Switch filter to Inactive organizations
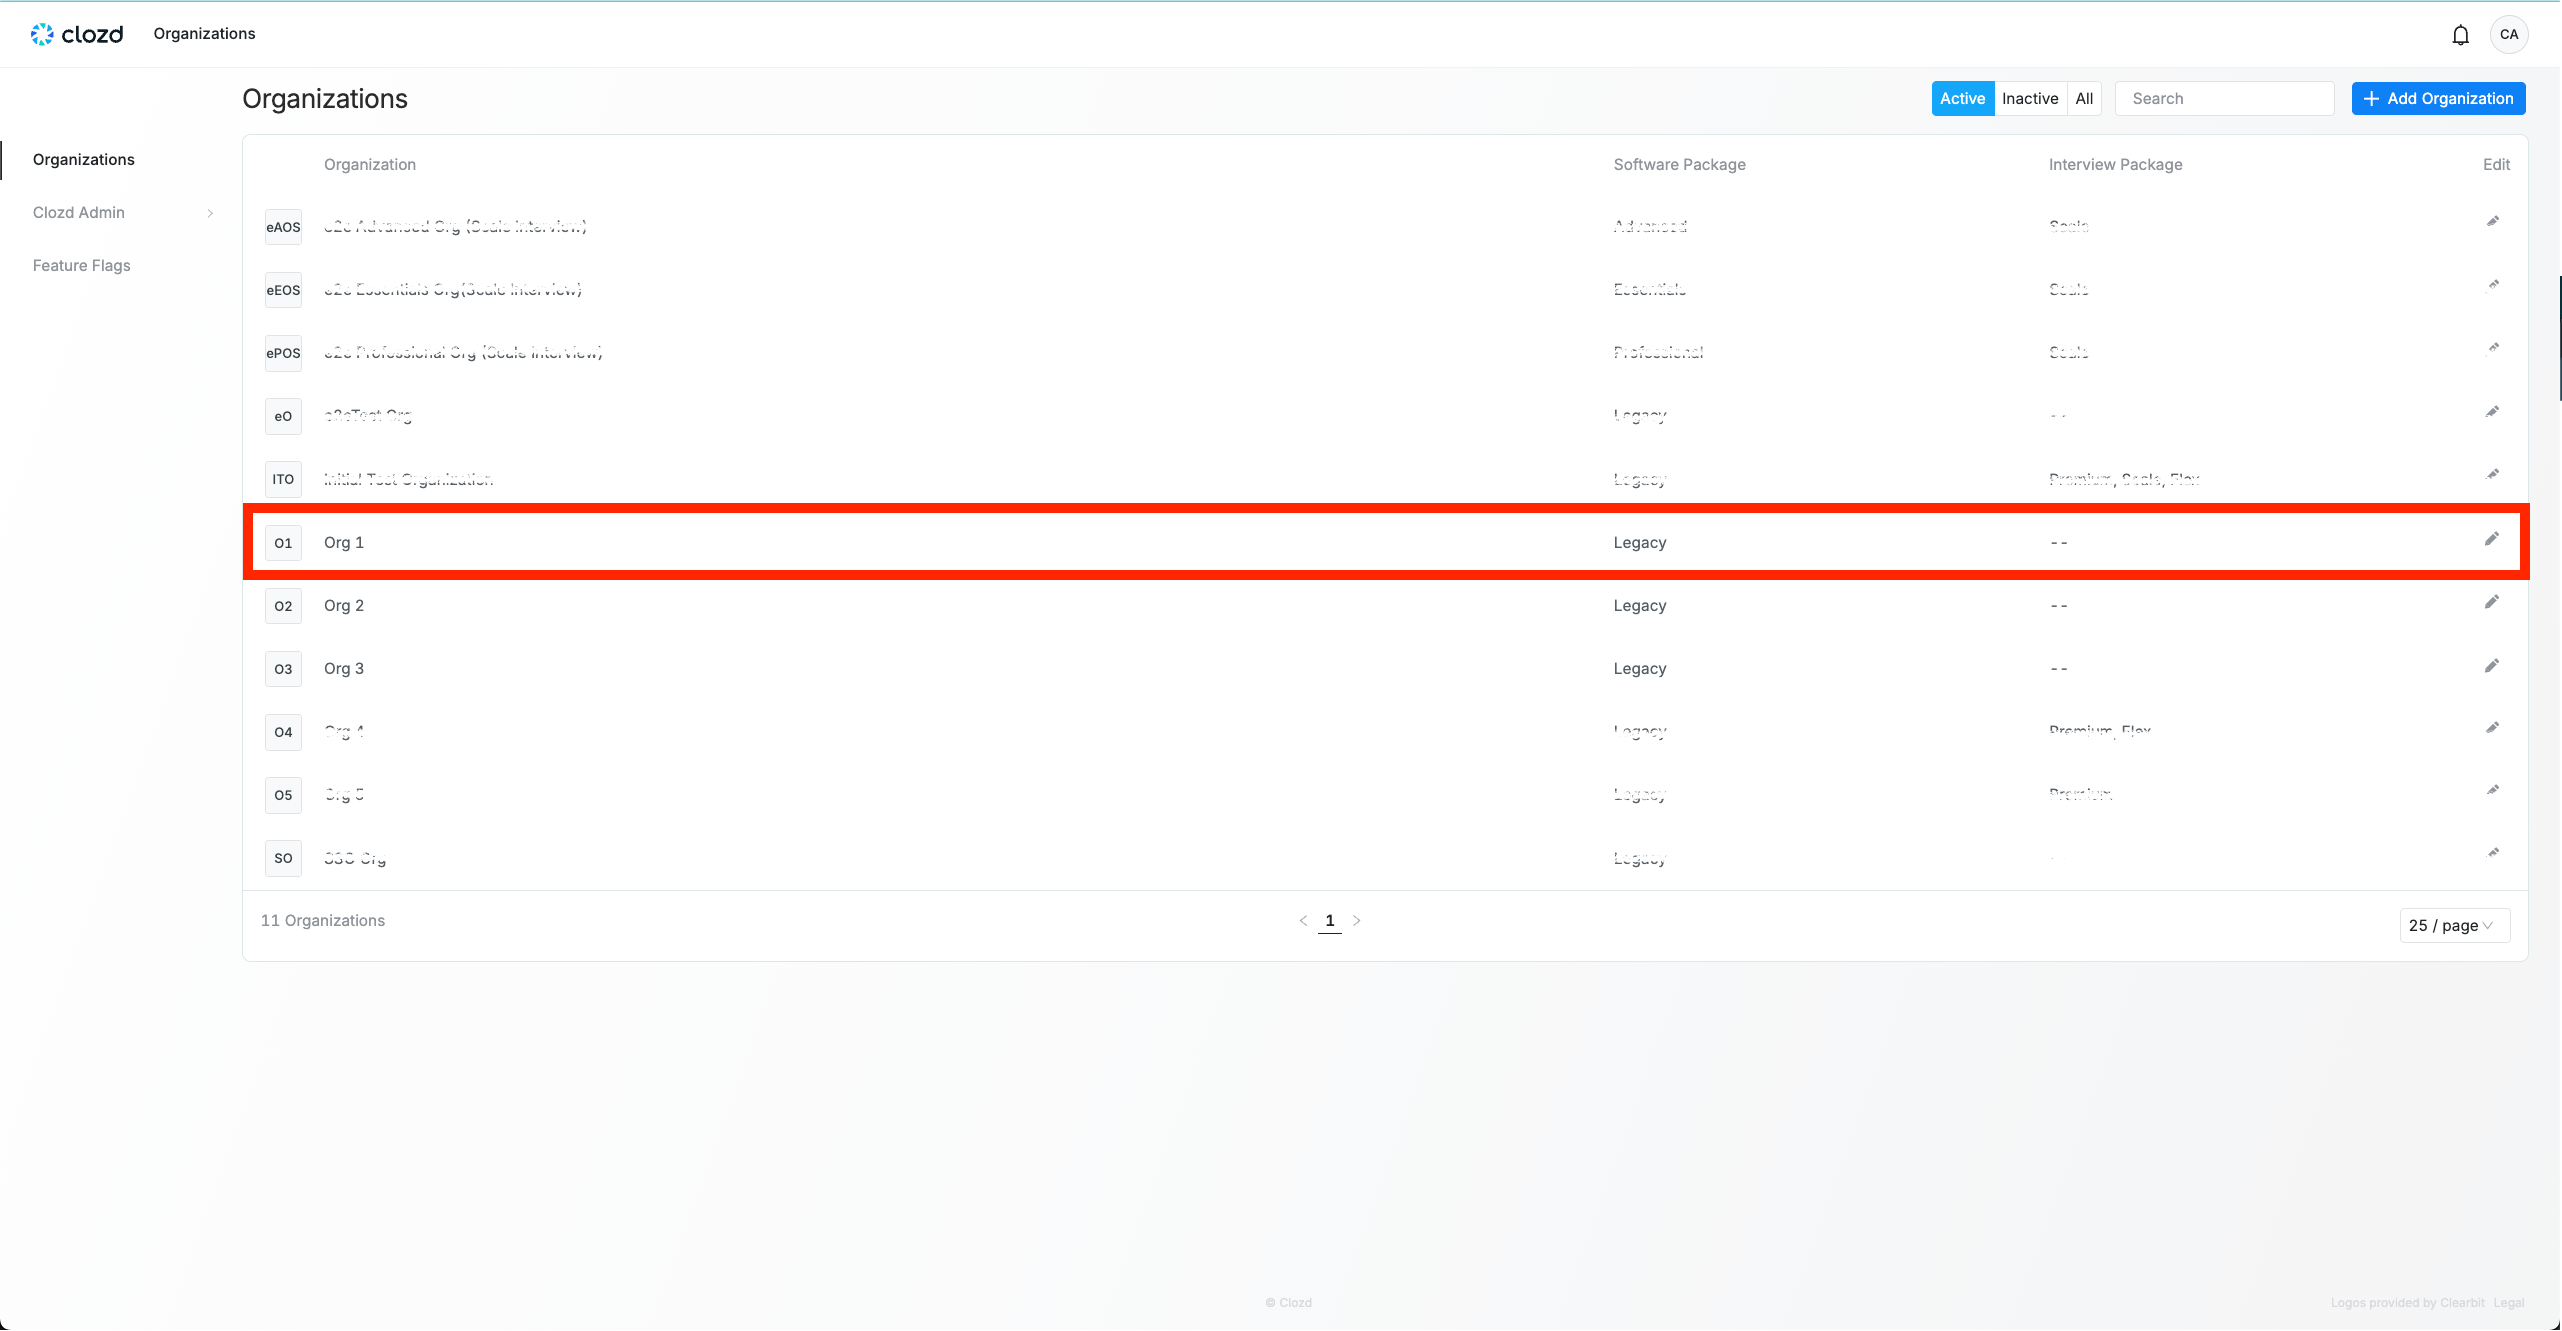Image resolution: width=2562 pixels, height=1331 pixels. tap(2029, 98)
